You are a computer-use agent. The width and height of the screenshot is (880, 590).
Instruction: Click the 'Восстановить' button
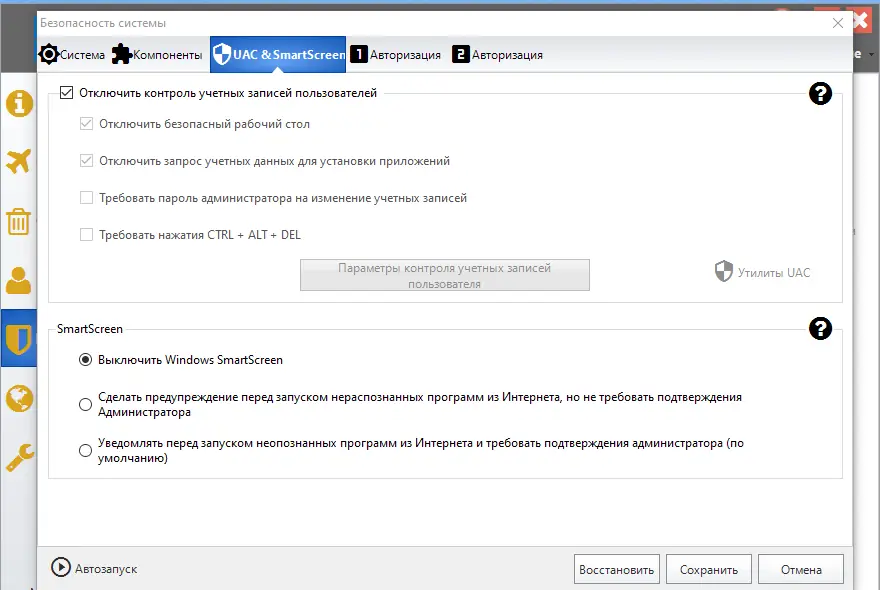(616, 568)
